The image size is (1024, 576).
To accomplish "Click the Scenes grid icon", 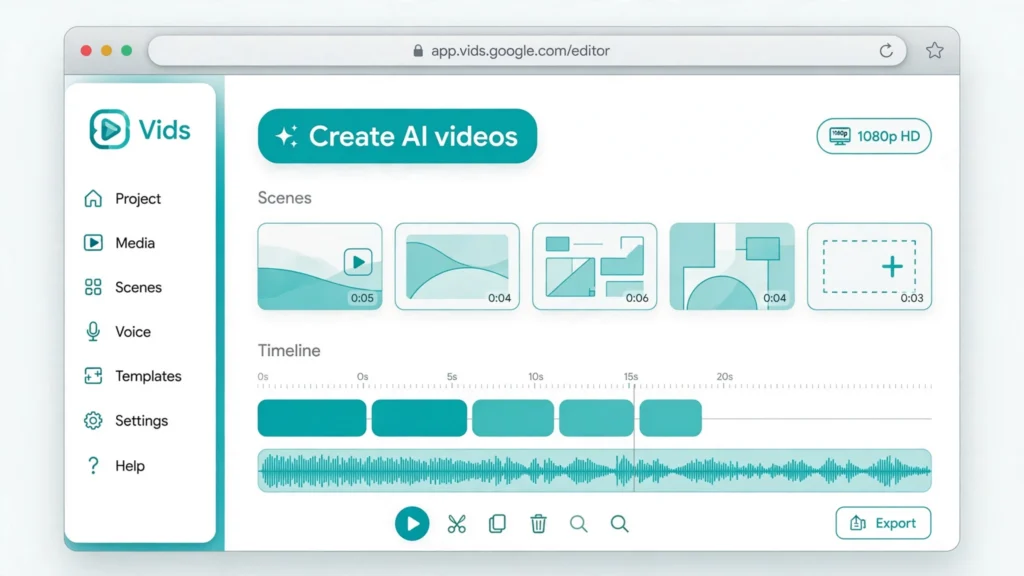I will 93,287.
